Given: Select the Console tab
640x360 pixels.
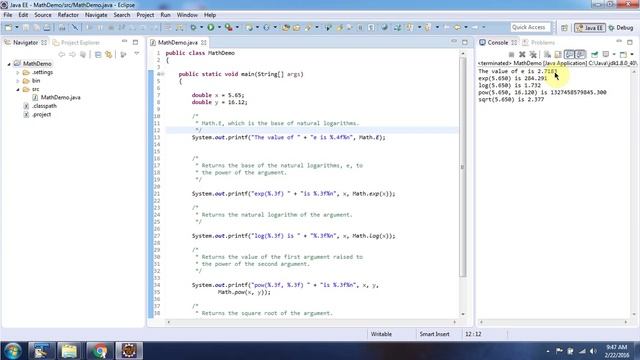Looking at the screenshot, I should (x=497, y=42).
